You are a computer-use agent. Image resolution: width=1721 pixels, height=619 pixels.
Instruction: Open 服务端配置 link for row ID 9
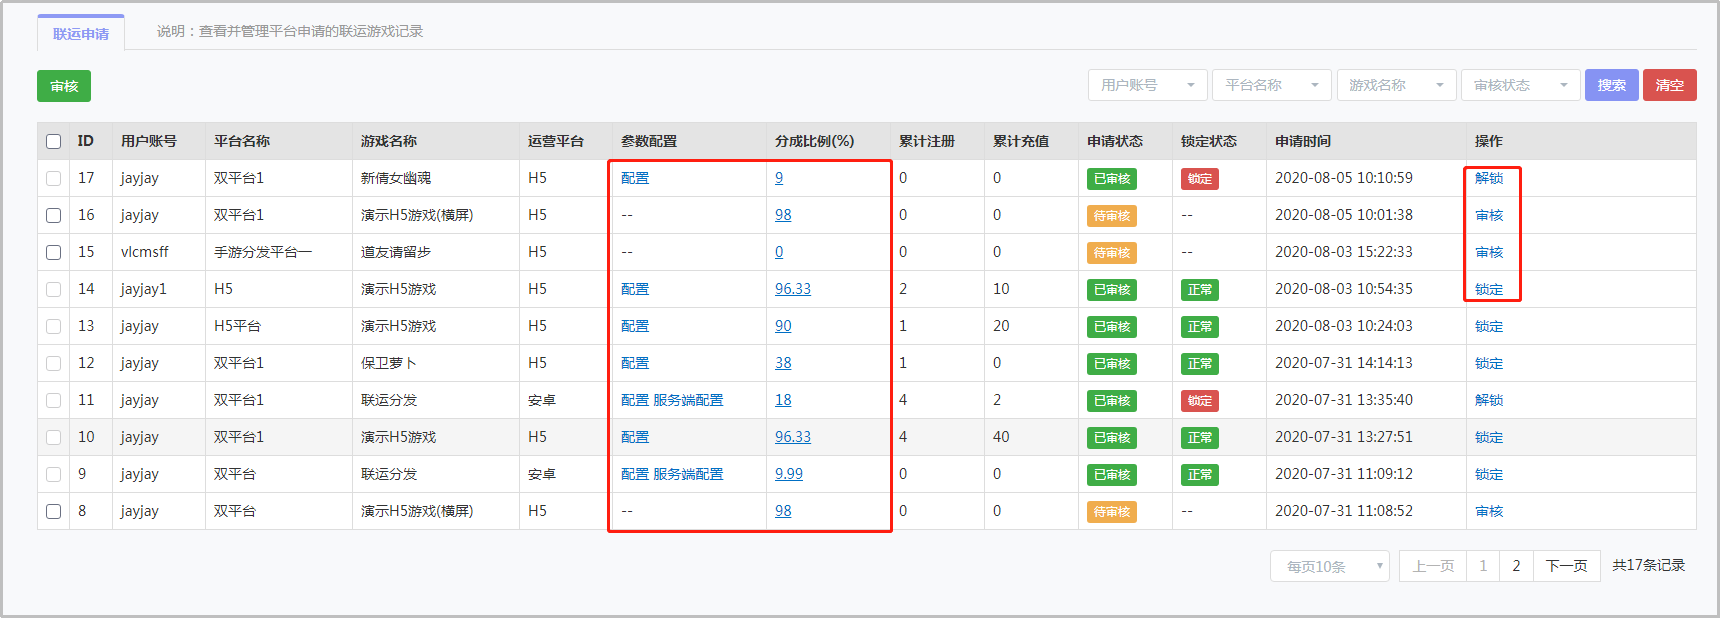point(688,474)
